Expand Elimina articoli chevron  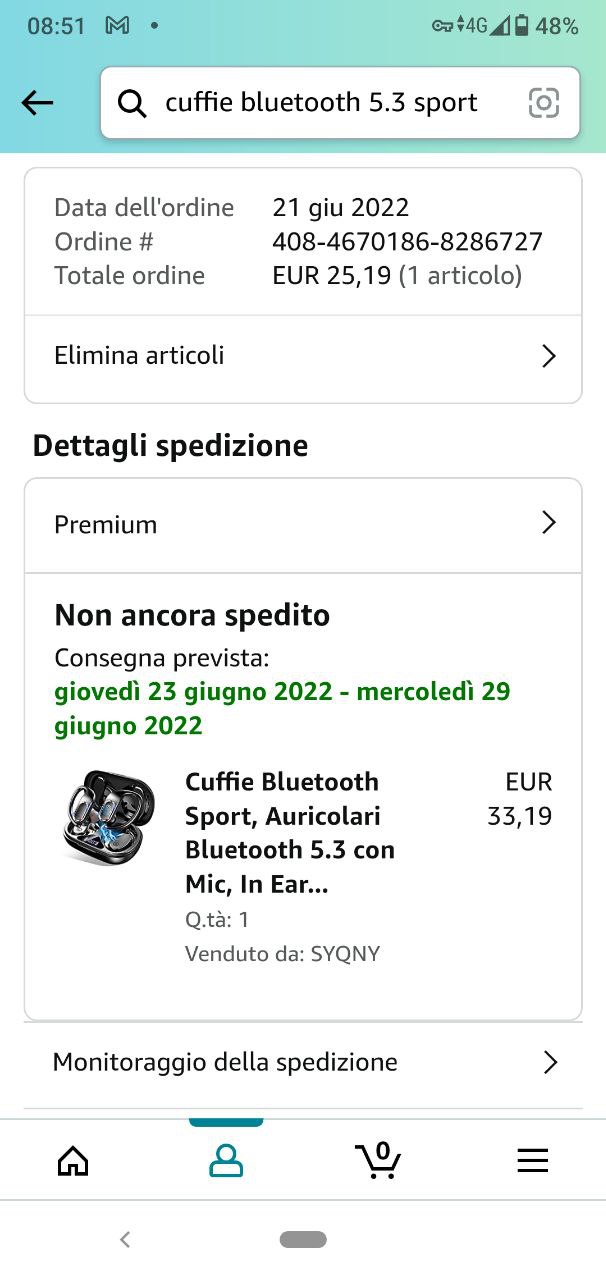548,356
